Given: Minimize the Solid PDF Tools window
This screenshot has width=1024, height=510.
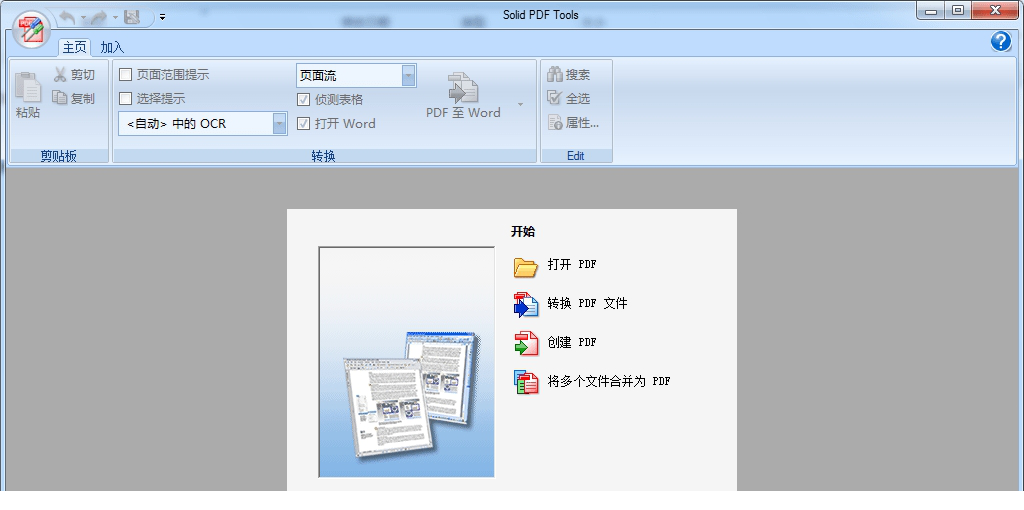Looking at the screenshot, I should tap(931, 10).
